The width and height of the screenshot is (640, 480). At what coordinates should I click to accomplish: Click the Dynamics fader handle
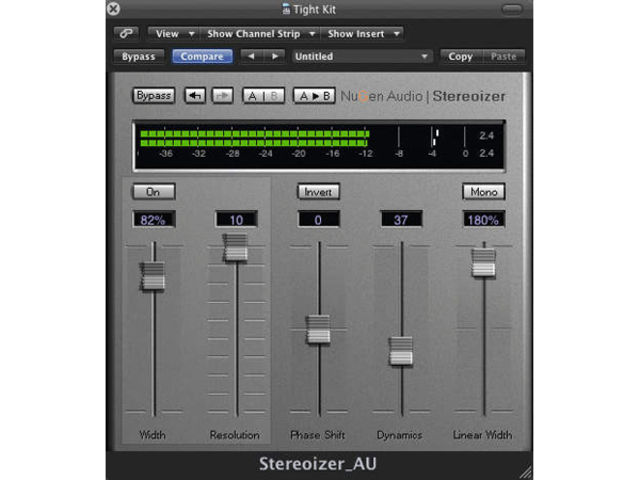pos(401,351)
